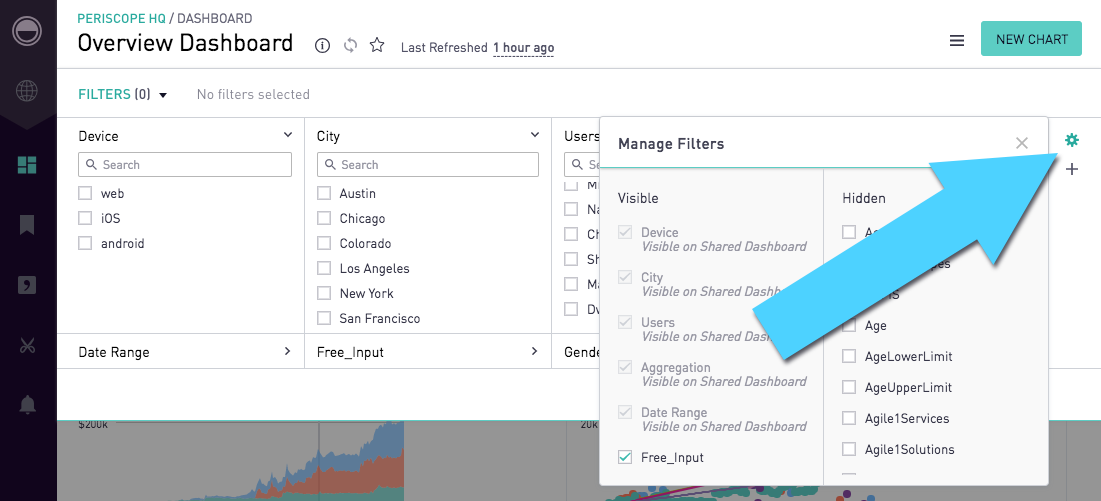Image resolution: width=1101 pixels, height=501 pixels.
Task: Check the AgeLowerLimit hidden filter
Action: coord(849,356)
